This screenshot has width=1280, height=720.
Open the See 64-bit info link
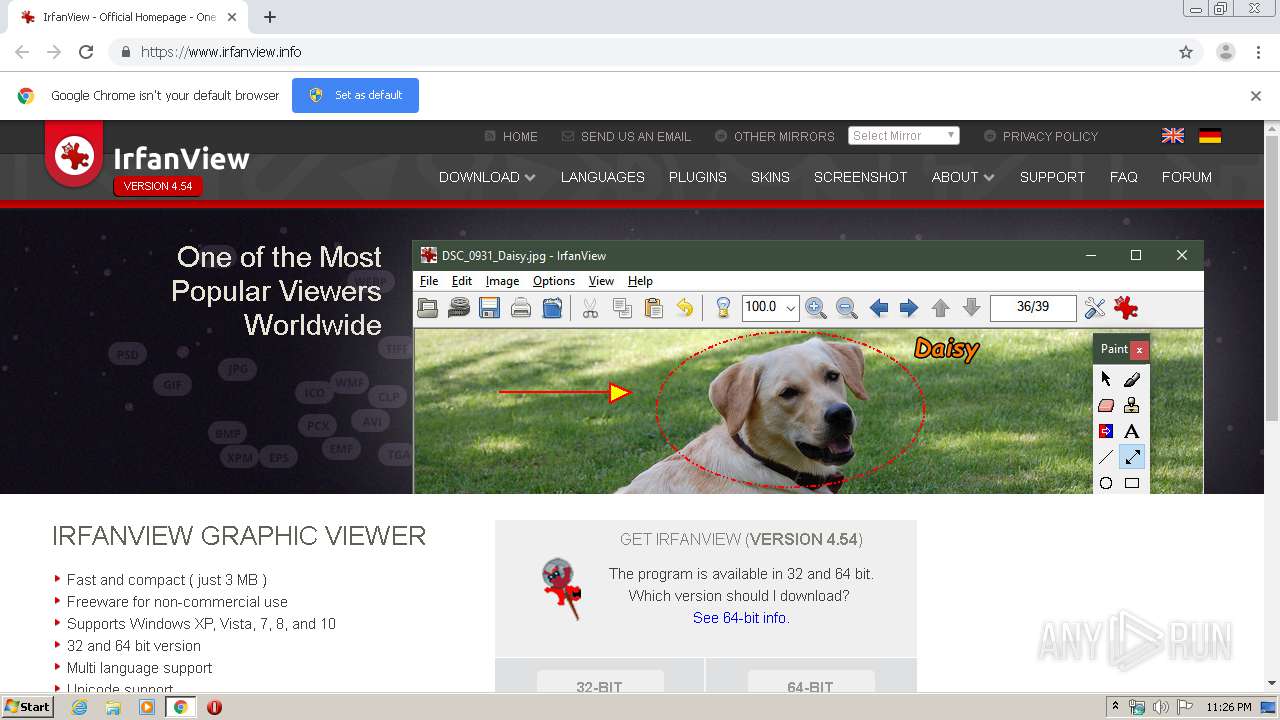click(741, 618)
